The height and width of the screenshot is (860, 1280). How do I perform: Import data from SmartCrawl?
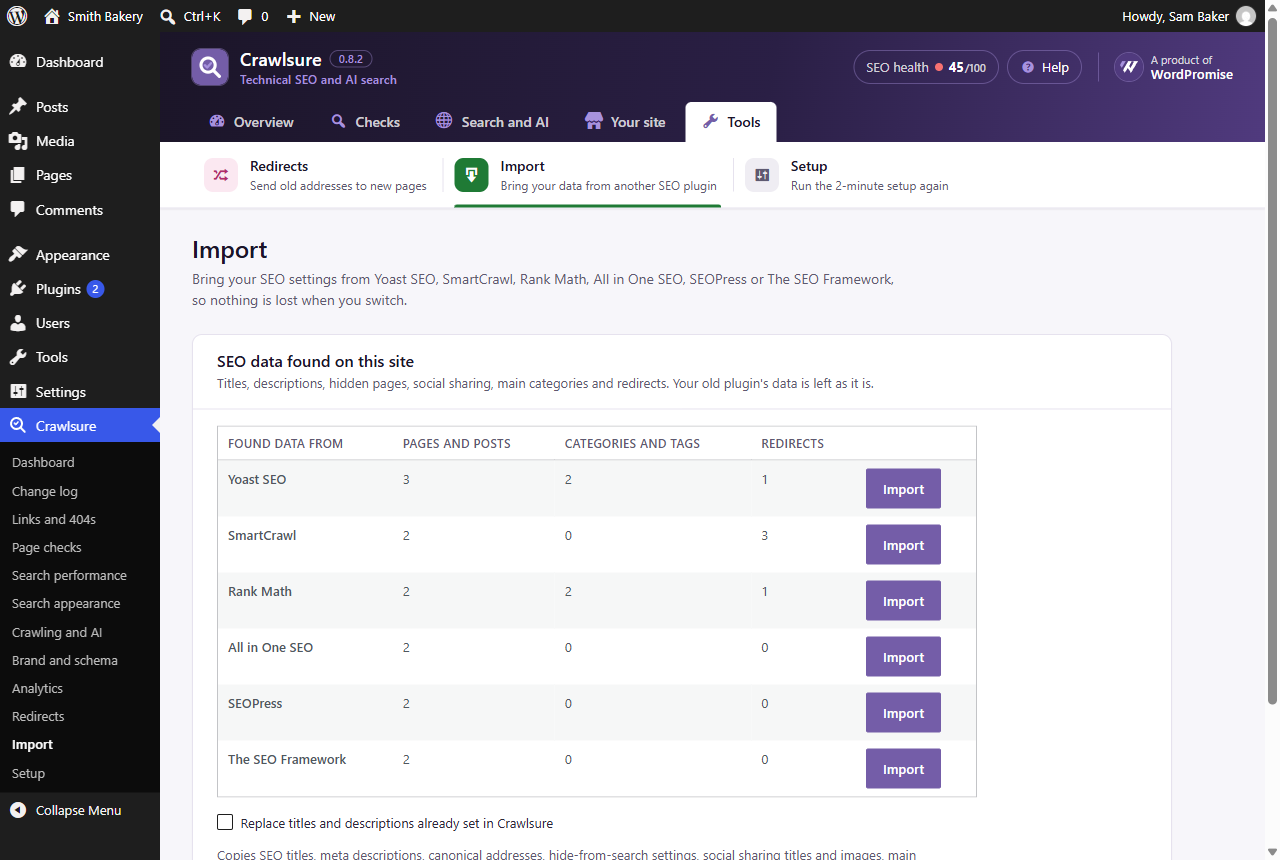click(903, 545)
